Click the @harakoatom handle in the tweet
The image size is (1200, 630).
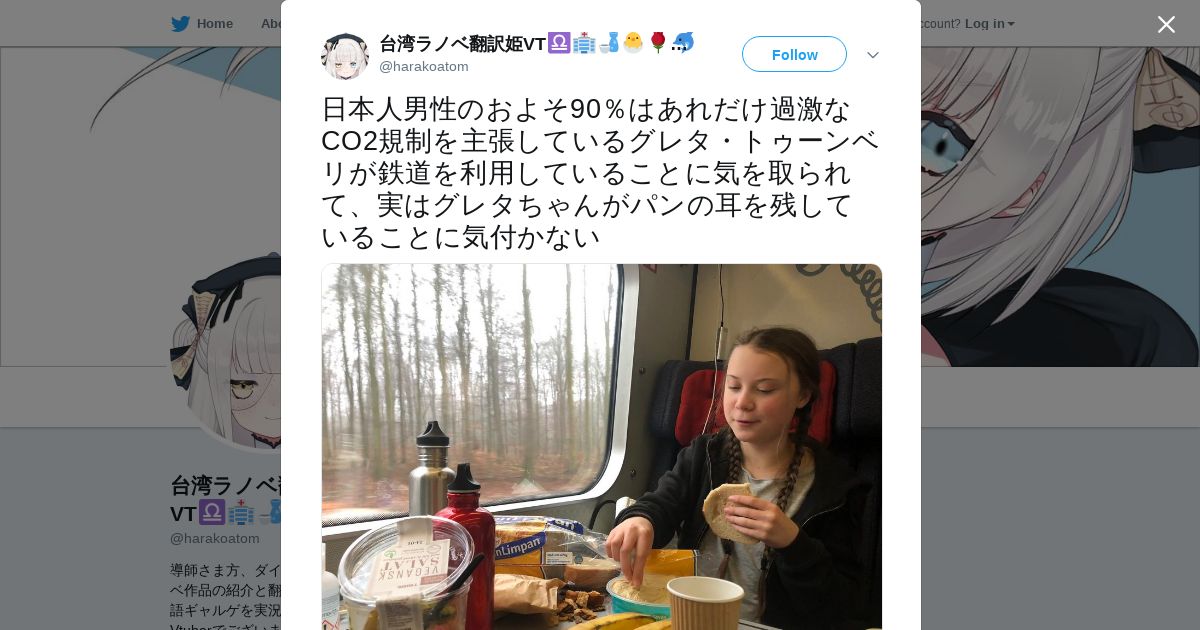point(424,67)
